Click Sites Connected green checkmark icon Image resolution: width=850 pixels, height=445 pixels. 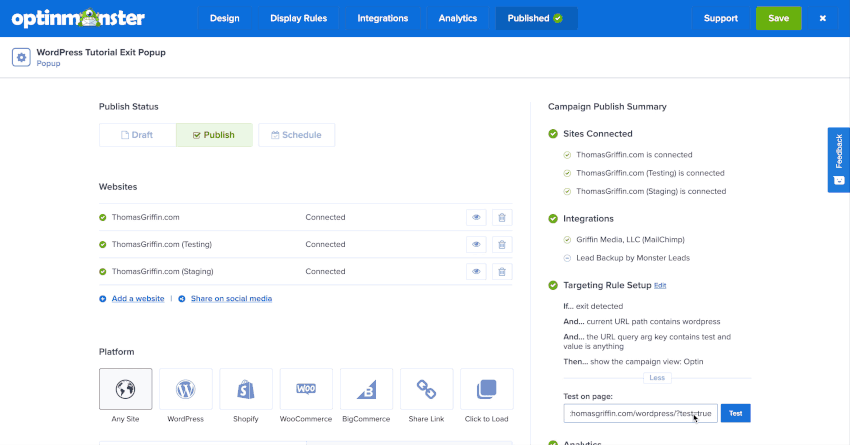tap(553, 134)
